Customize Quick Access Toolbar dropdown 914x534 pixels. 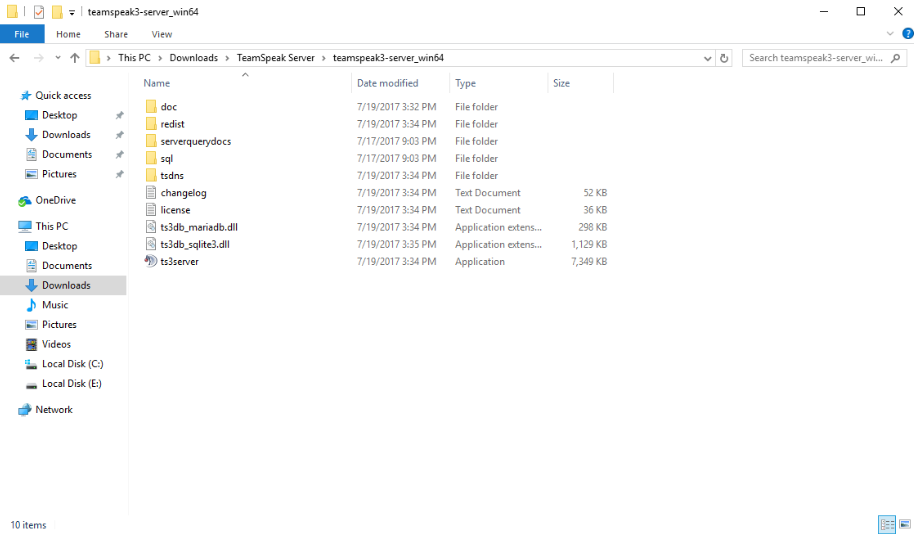point(72,12)
